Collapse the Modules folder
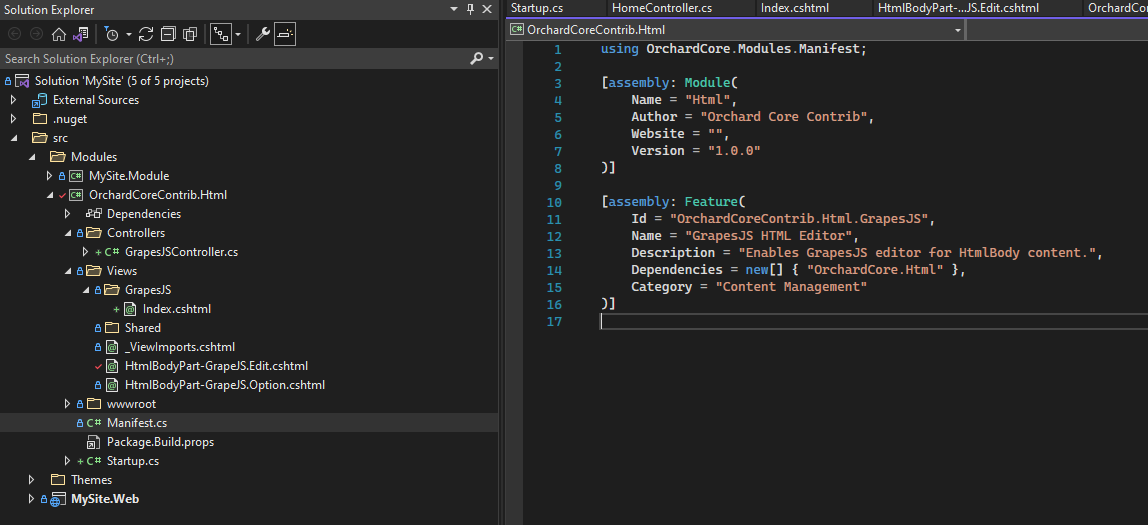Image resolution: width=1148 pixels, height=525 pixels. [31, 157]
